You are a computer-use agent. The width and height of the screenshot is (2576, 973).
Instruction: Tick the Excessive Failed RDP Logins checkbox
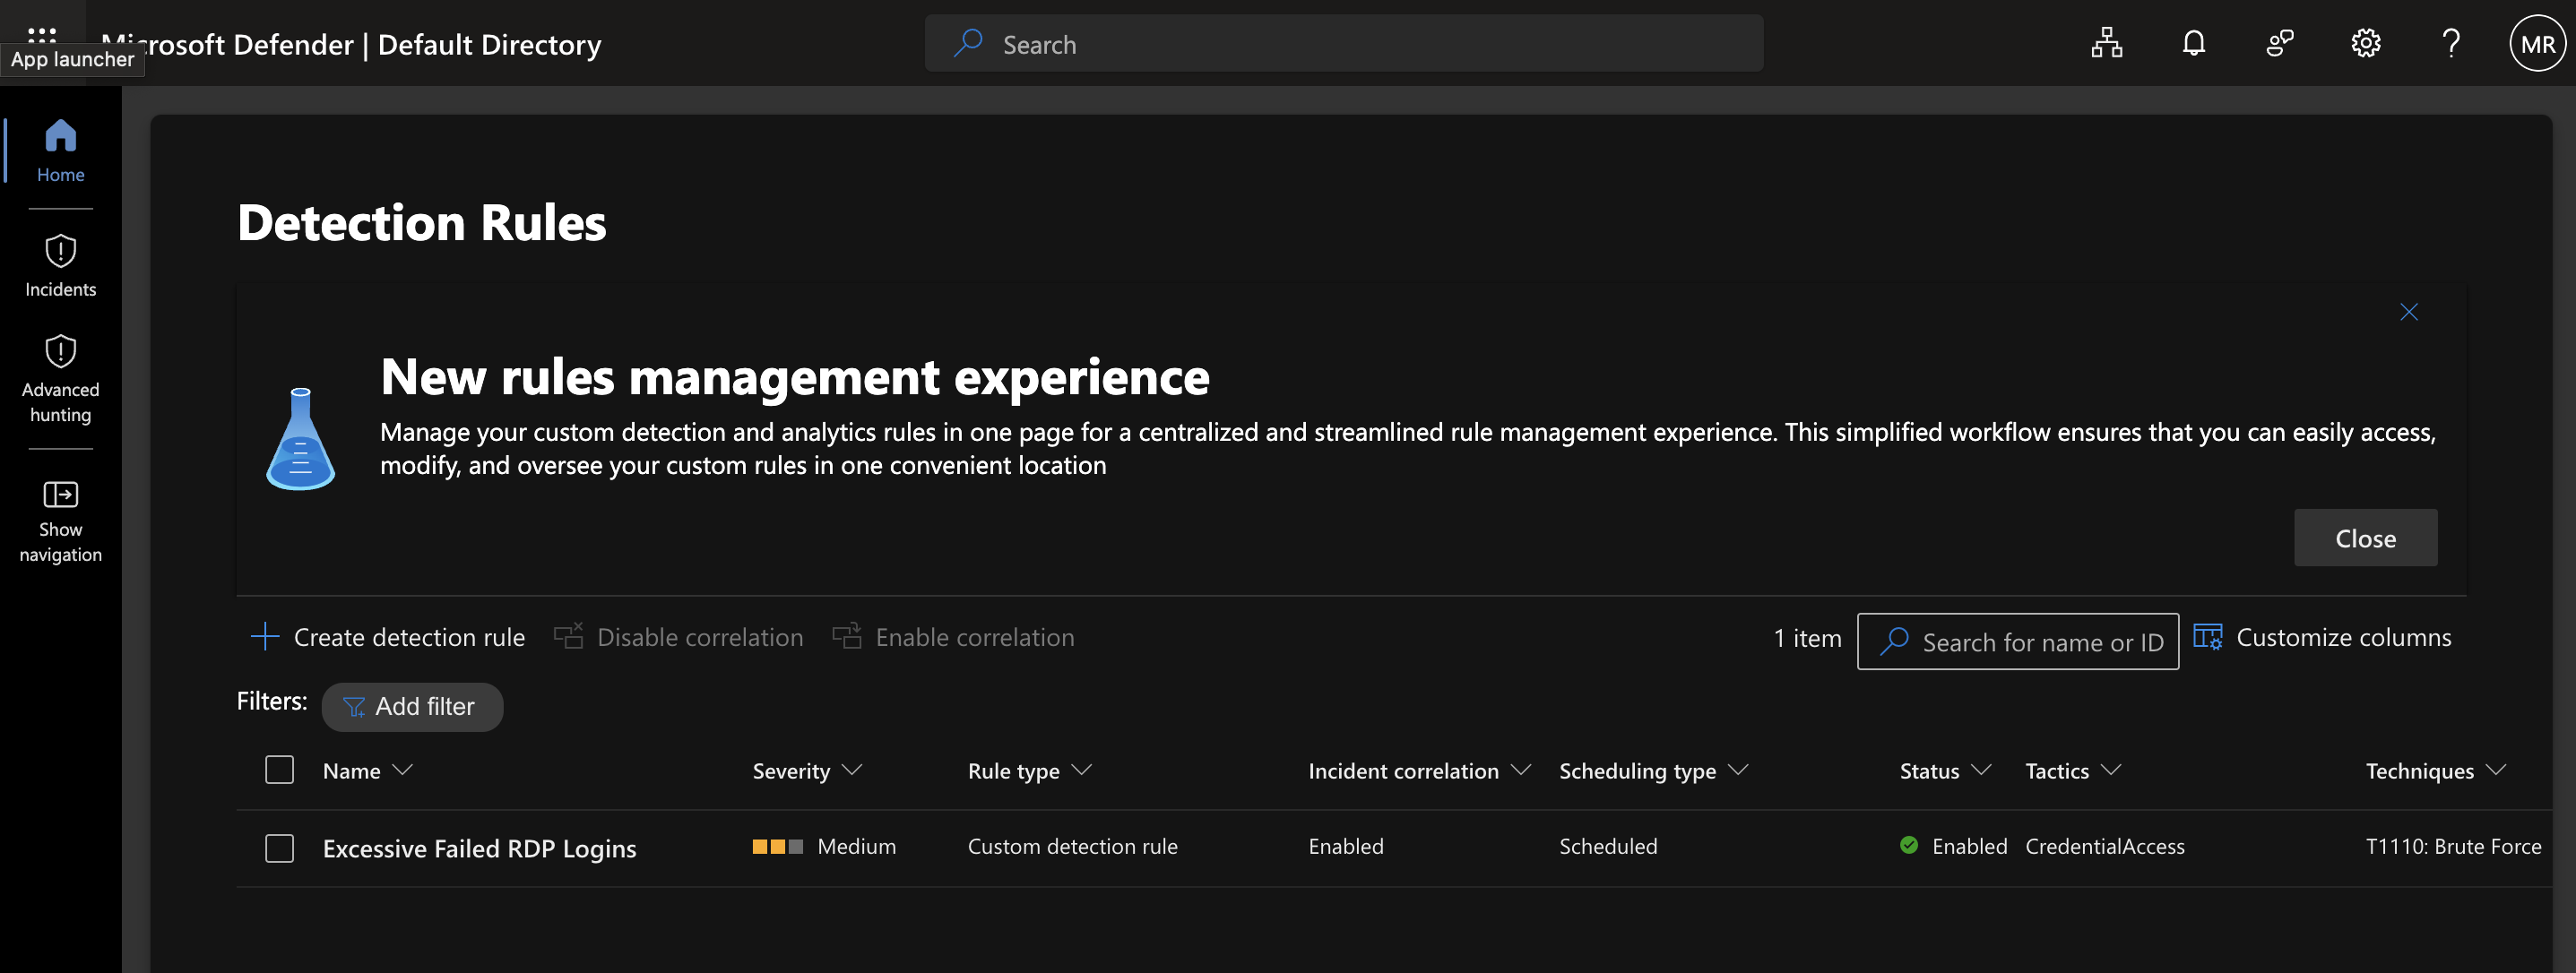(280, 848)
